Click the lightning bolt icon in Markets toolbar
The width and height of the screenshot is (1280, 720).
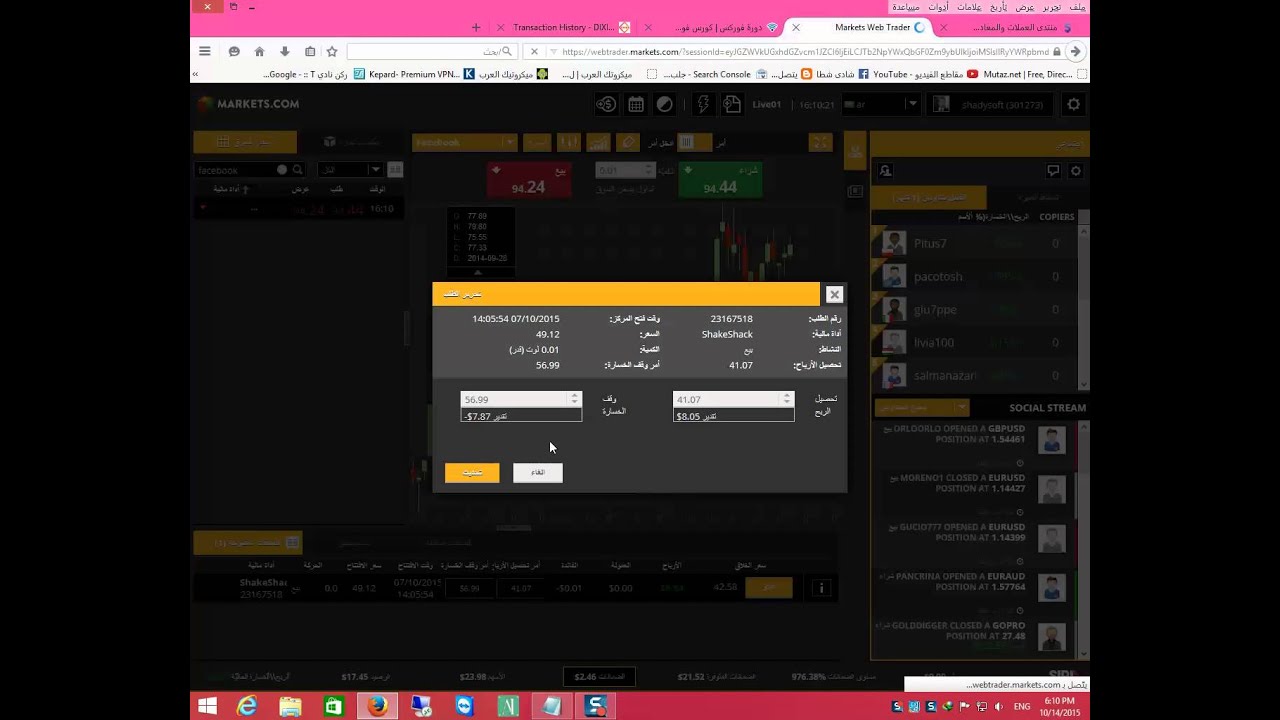703,104
